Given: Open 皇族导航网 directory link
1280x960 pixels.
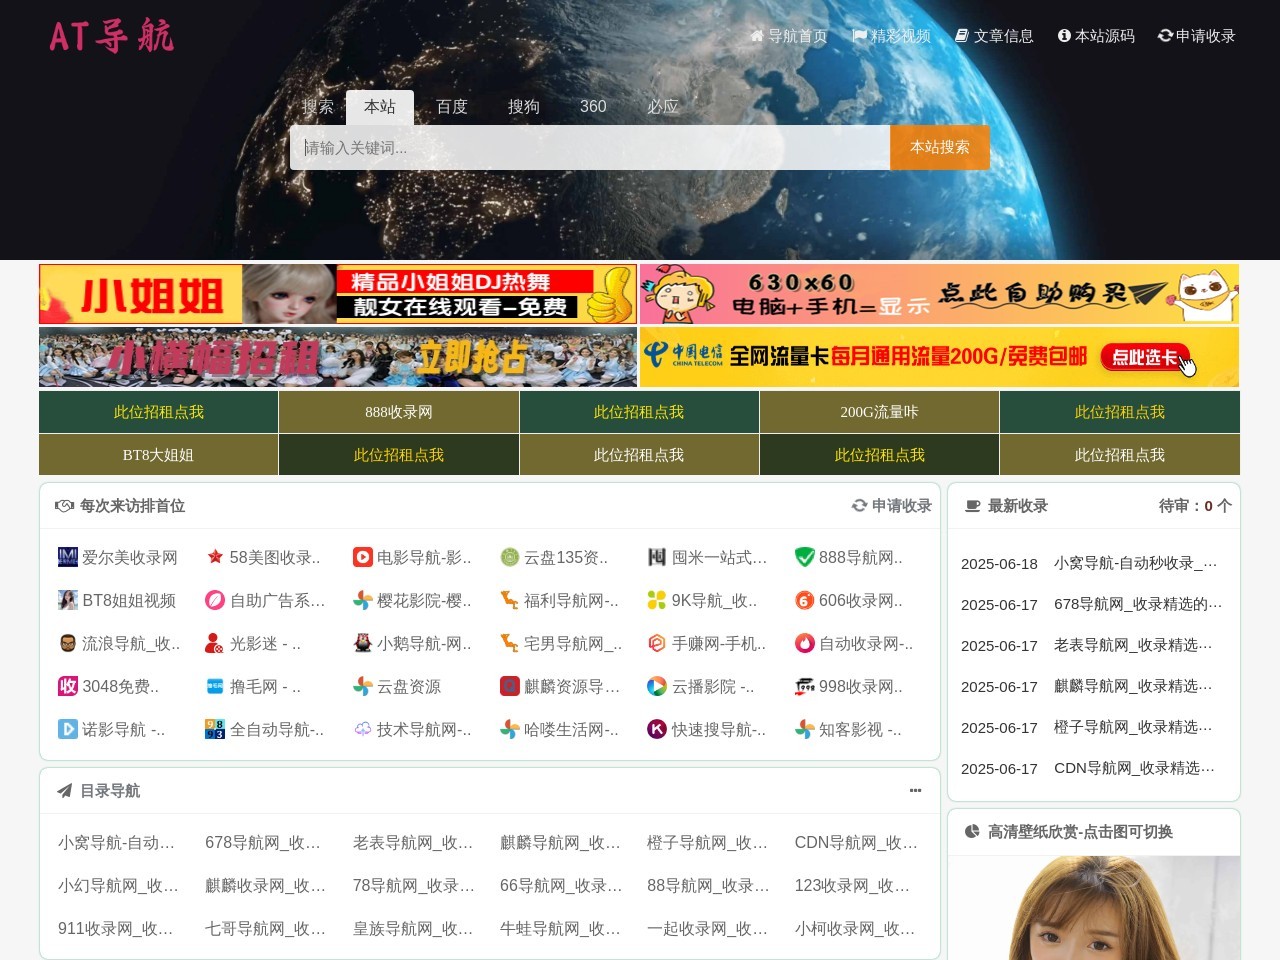Looking at the screenshot, I should pos(413,929).
